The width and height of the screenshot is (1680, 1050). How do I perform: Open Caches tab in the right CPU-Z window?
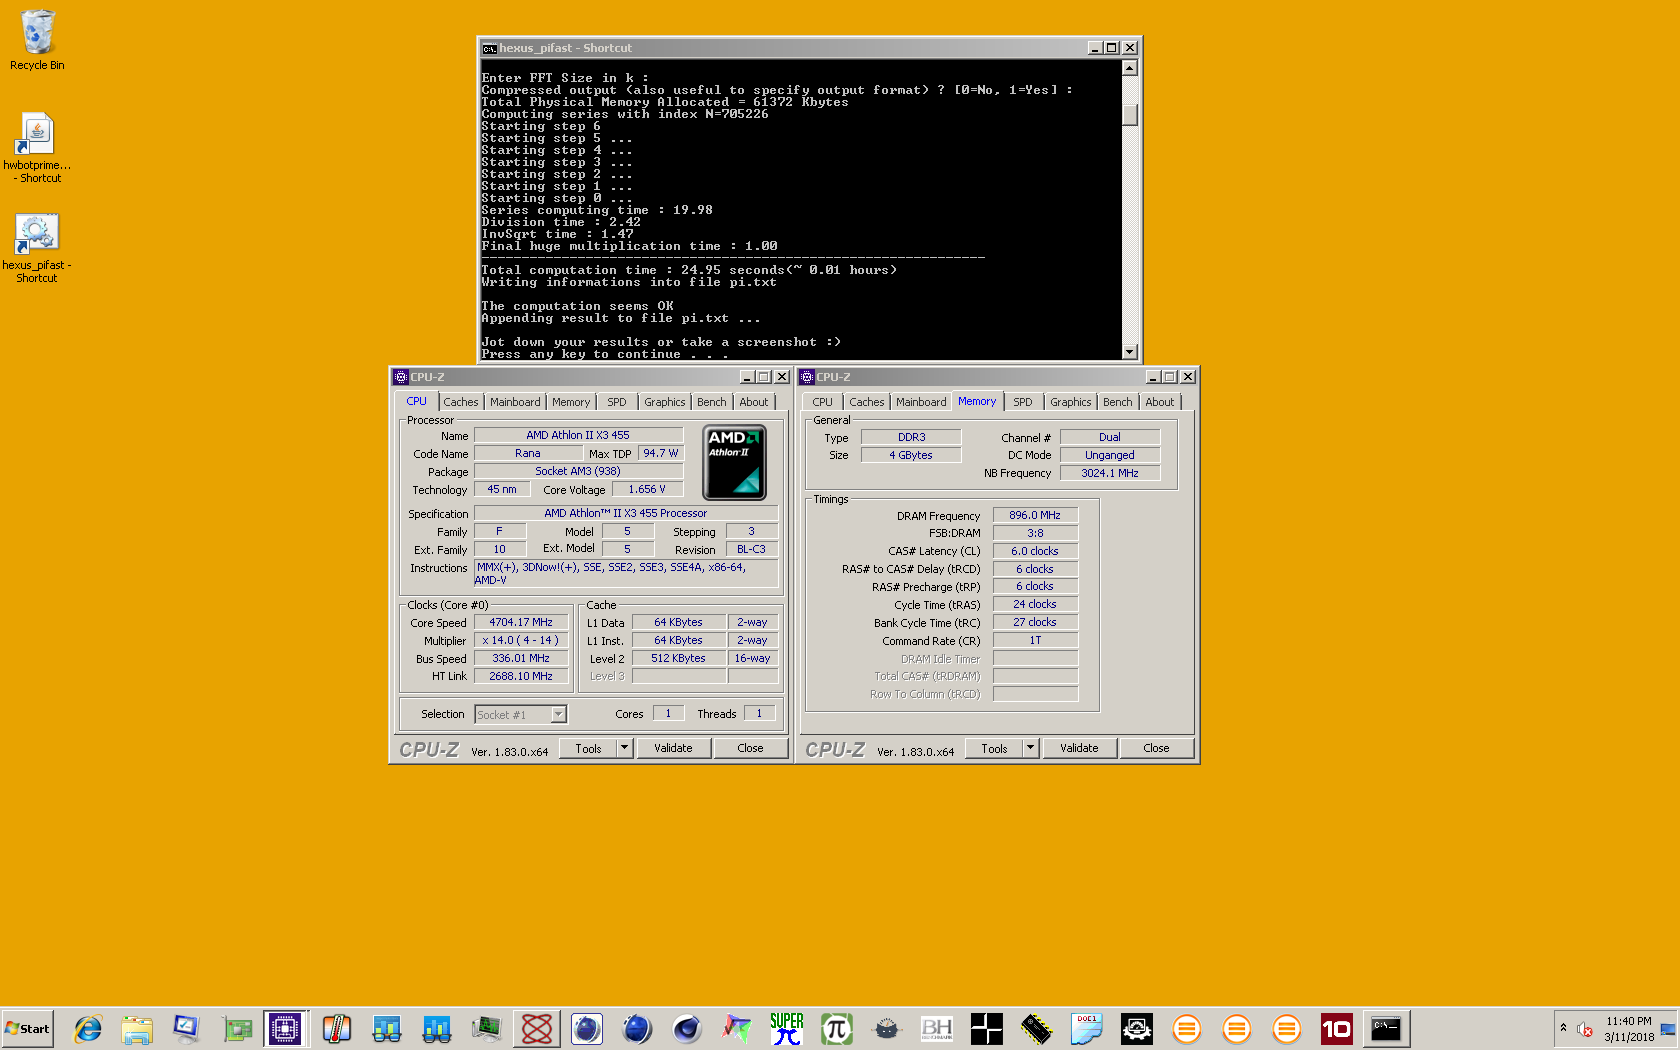point(867,402)
